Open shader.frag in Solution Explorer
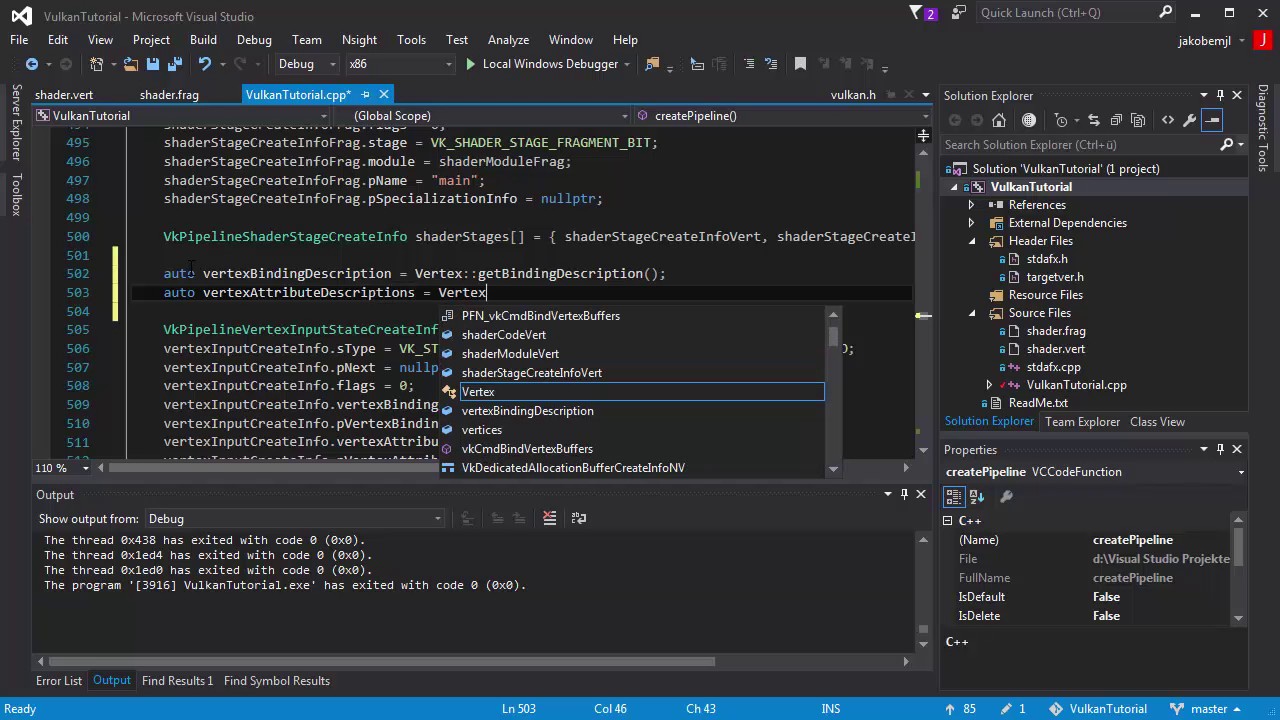 pyautogui.click(x=1055, y=331)
